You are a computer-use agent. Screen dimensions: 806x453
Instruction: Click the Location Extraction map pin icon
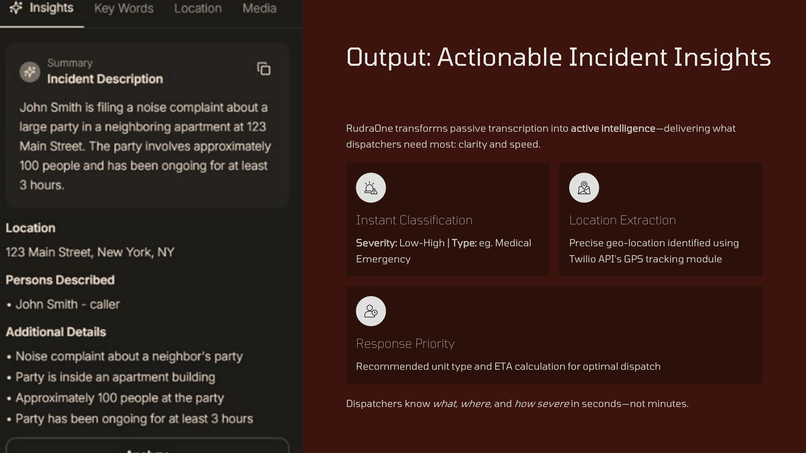[584, 188]
